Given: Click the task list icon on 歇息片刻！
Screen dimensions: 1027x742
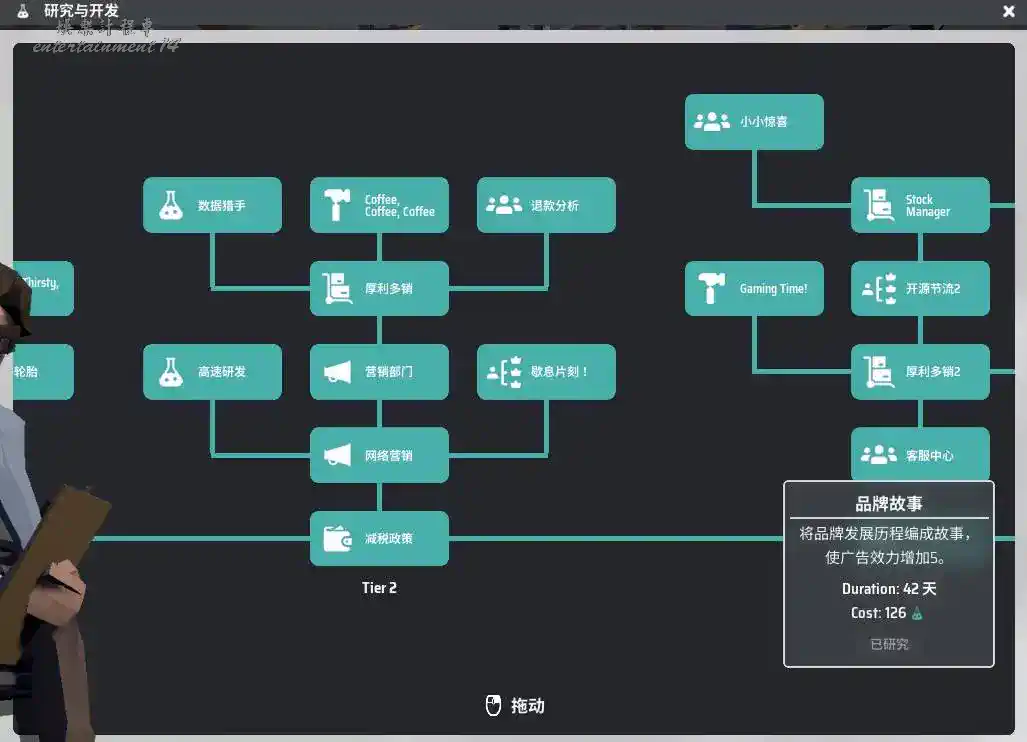Looking at the screenshot, I should [x=504, y=372].
